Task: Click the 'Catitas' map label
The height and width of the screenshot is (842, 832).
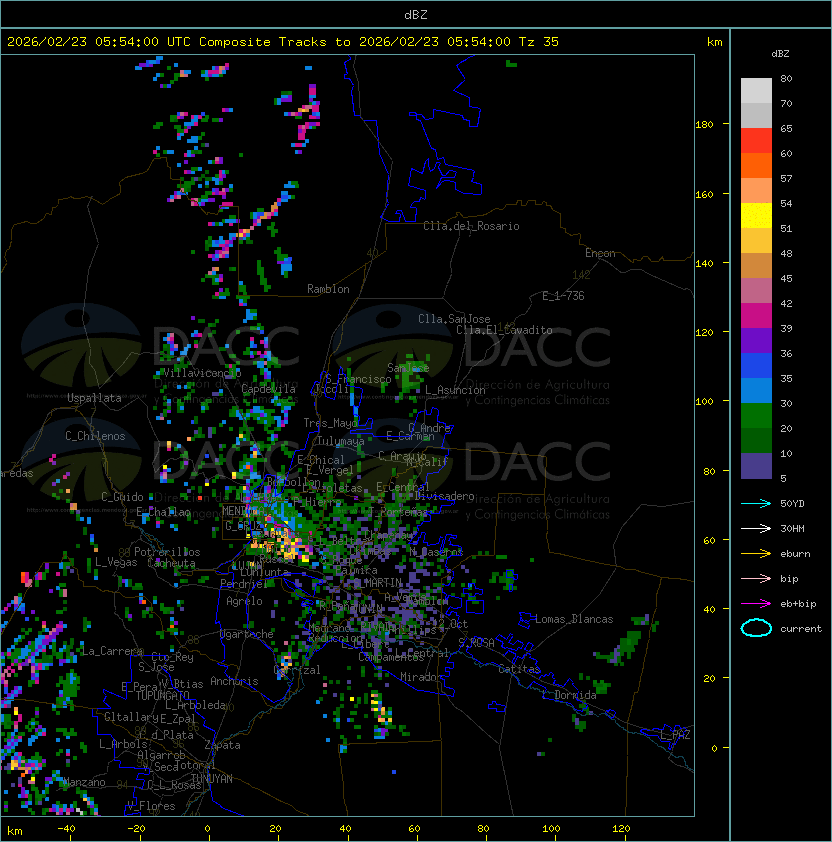Action: point(519,669)
